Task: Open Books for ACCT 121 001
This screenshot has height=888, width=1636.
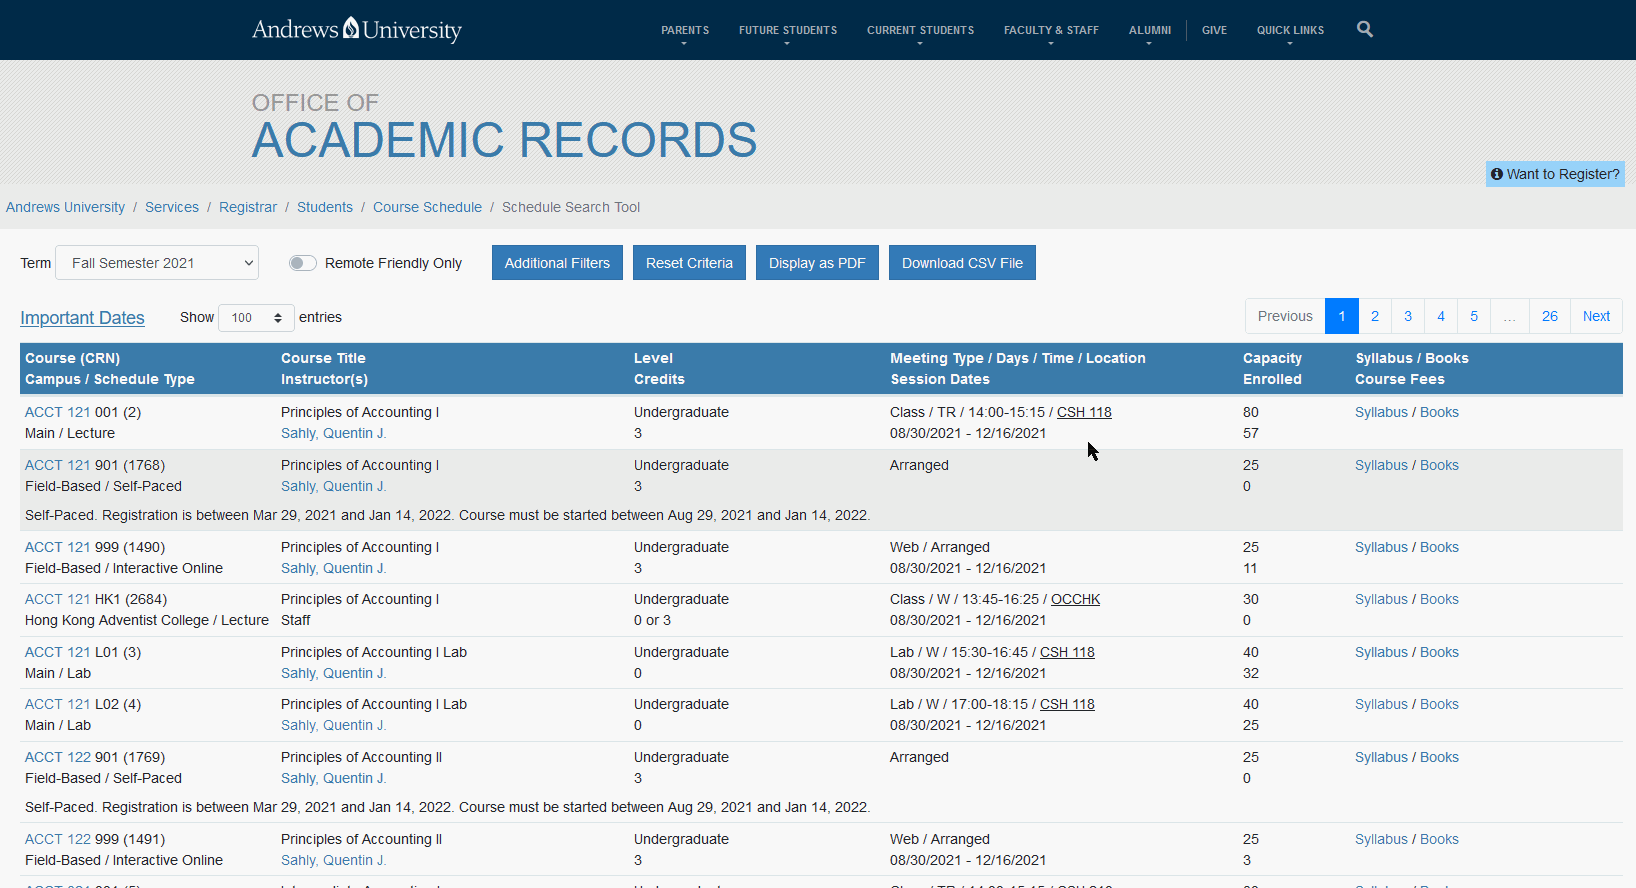Action: [1439, 412]
